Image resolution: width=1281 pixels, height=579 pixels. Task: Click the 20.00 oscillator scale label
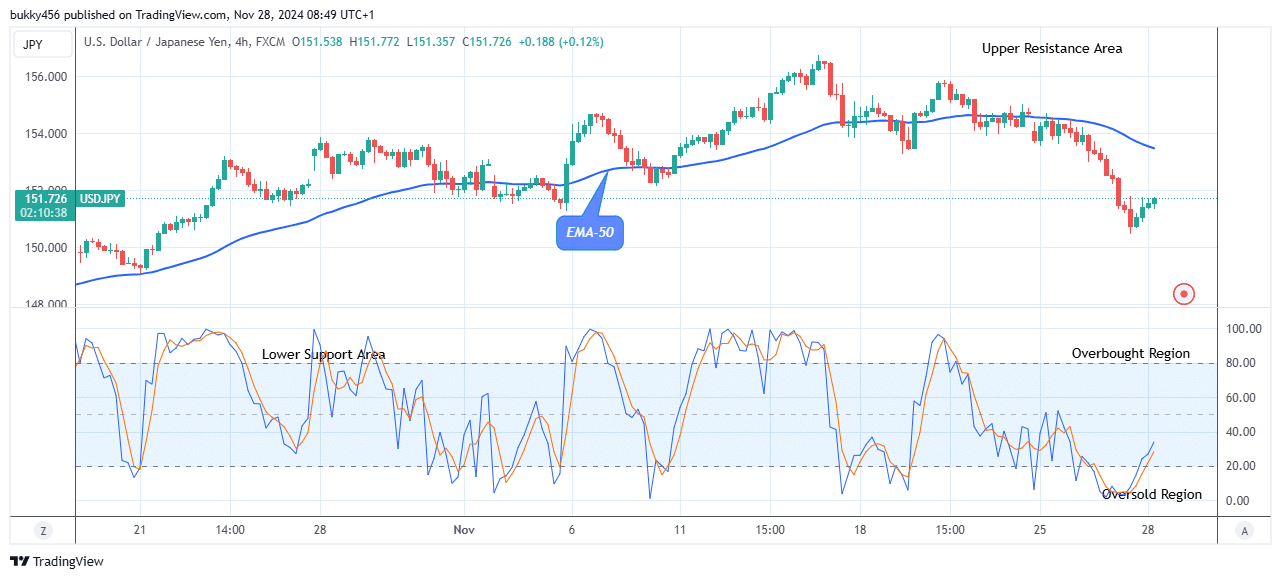click(1243, 466)
